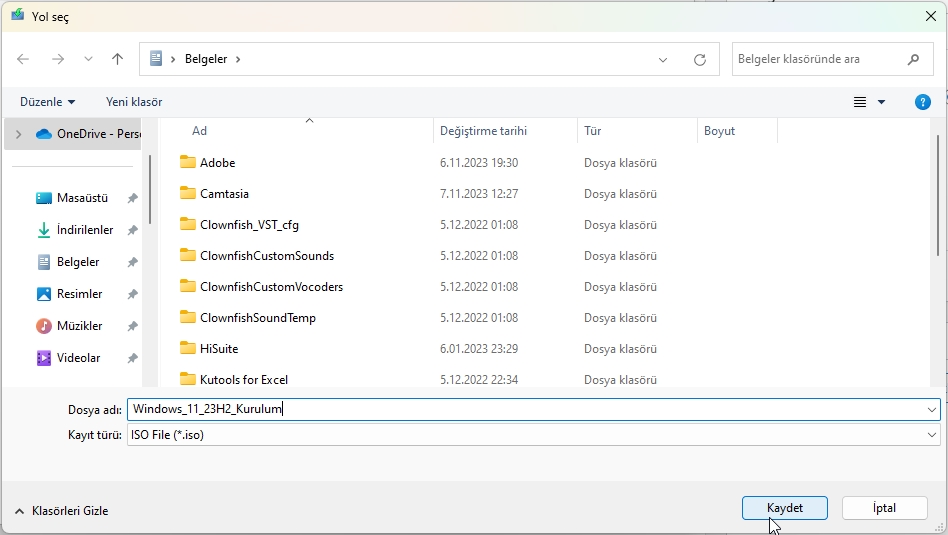The width and height of the screenshot is (948, 535).
Task: Click the pin icon next to Masaüstü
Action: [x=132, y=198]
